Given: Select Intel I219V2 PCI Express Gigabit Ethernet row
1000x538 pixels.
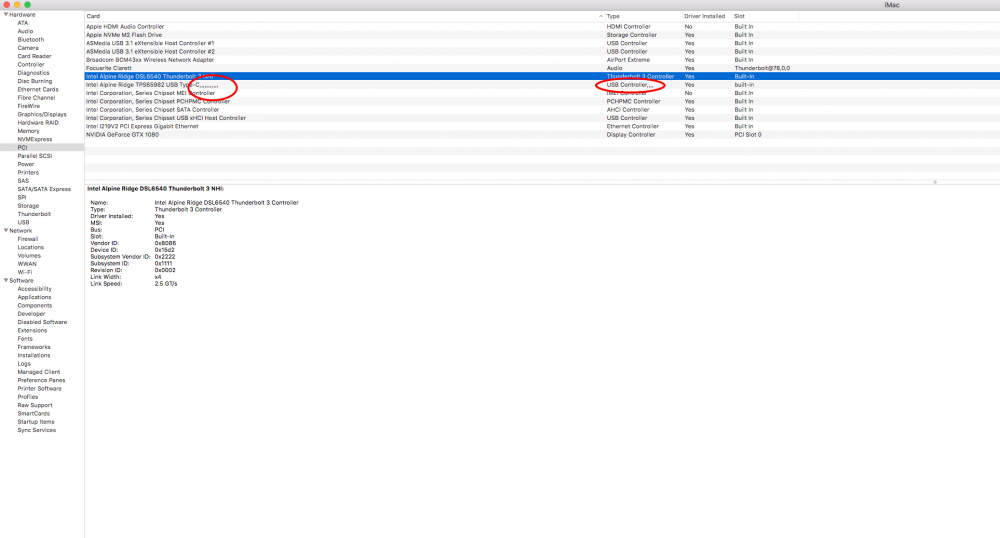Looking at the screenshot, I should 542,126.
